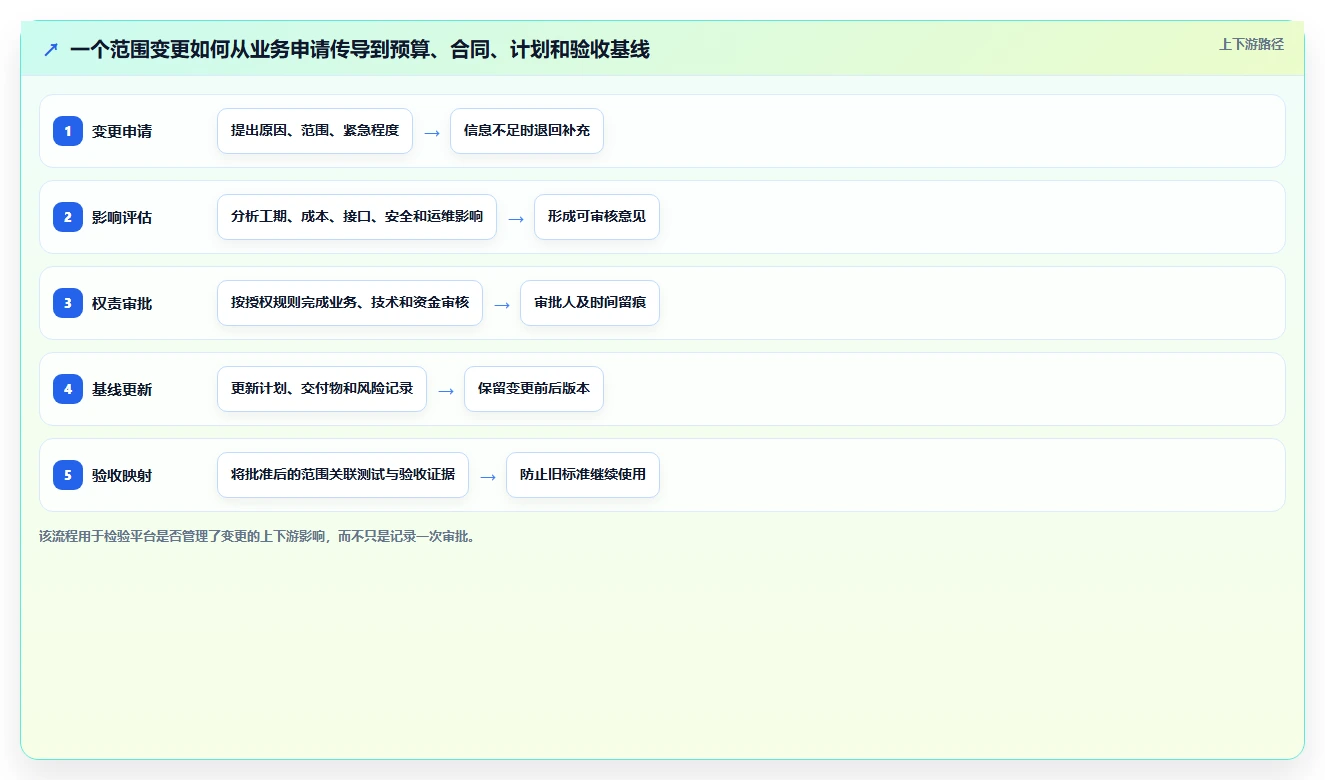The width and height of the screenshot is (1325, 780).
Task: Click the 审批人及时间留痕 box
Action: (x=590, y=303)
